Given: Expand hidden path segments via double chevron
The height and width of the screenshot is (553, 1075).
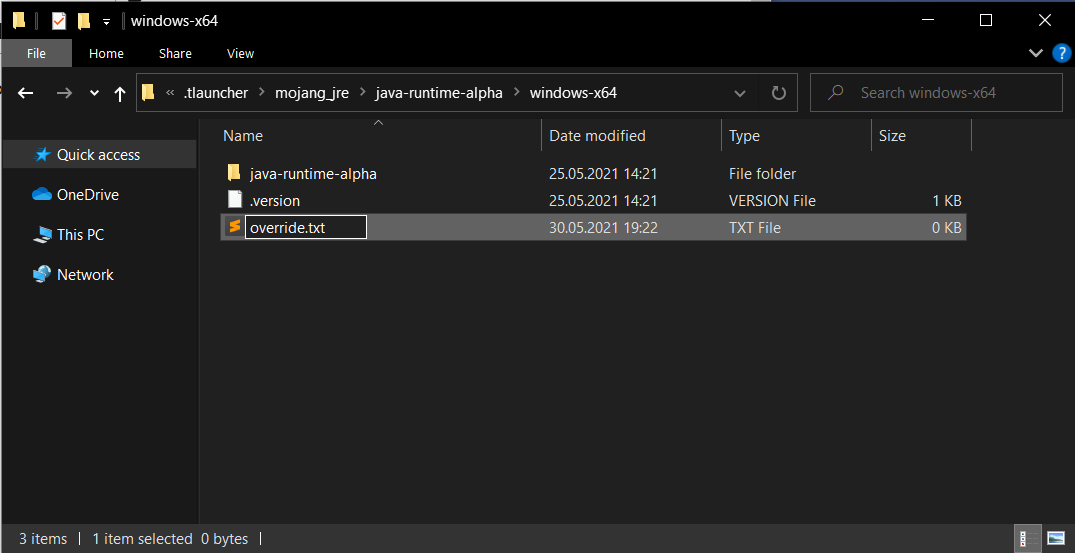Looking at the screenshot, I should tap(170, 93).
